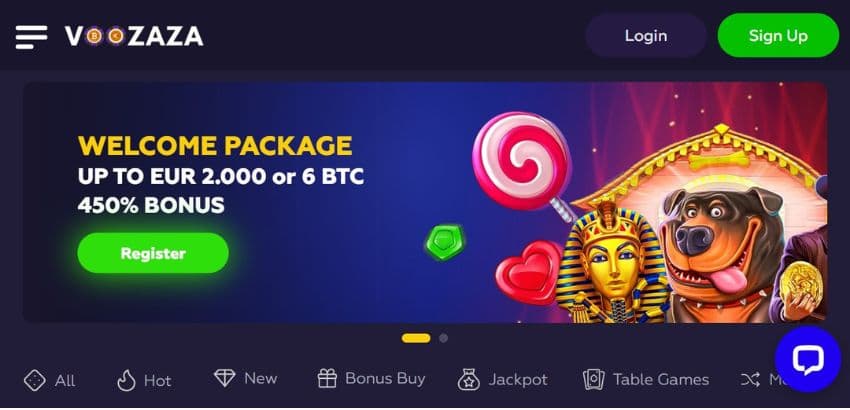Click the Welcome Package headline text
The image size is (850, 410).
(x=215, y=146)
